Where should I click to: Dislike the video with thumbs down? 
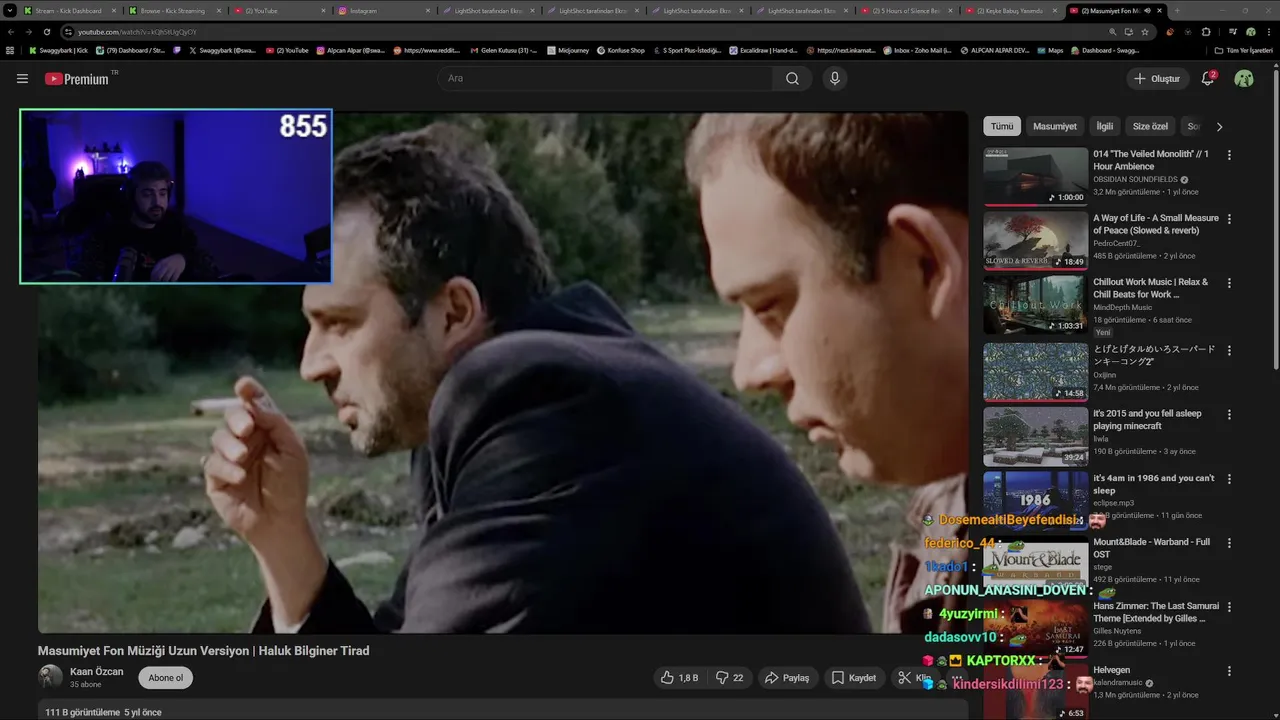pyautogui.click(x=729, y=678)
